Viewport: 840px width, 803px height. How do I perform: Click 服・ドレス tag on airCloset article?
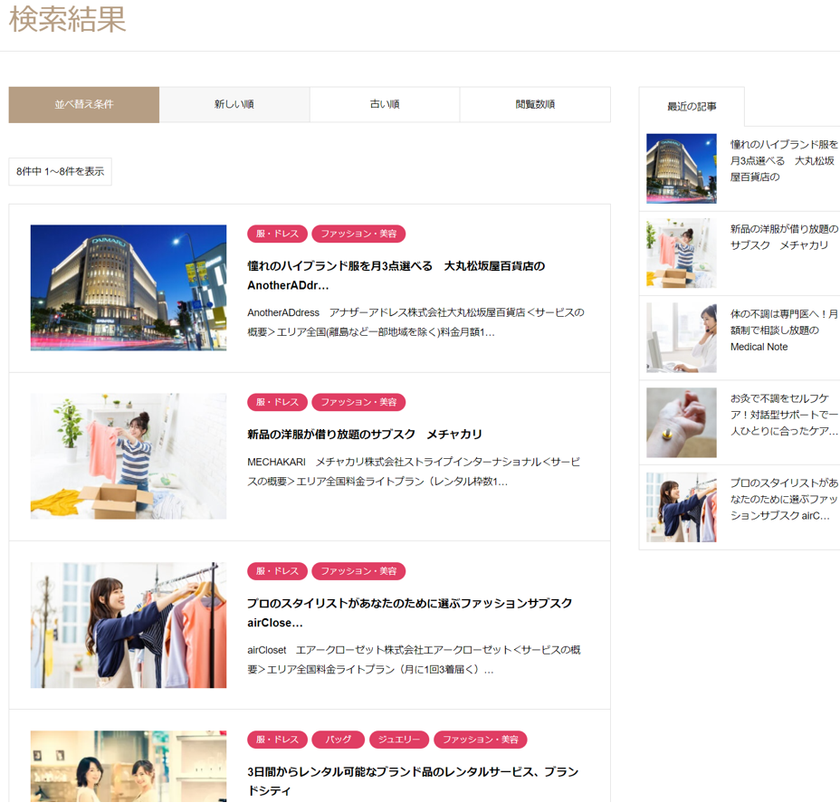[277, 571]
